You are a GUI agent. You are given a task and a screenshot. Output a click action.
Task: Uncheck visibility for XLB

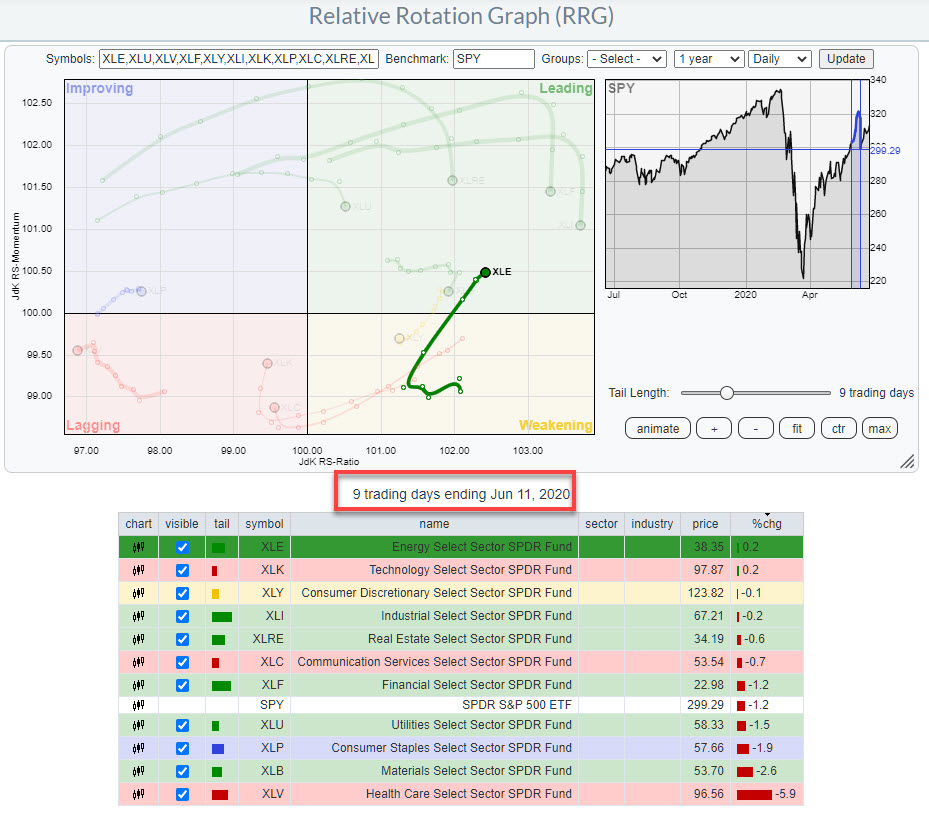[182, 771]
